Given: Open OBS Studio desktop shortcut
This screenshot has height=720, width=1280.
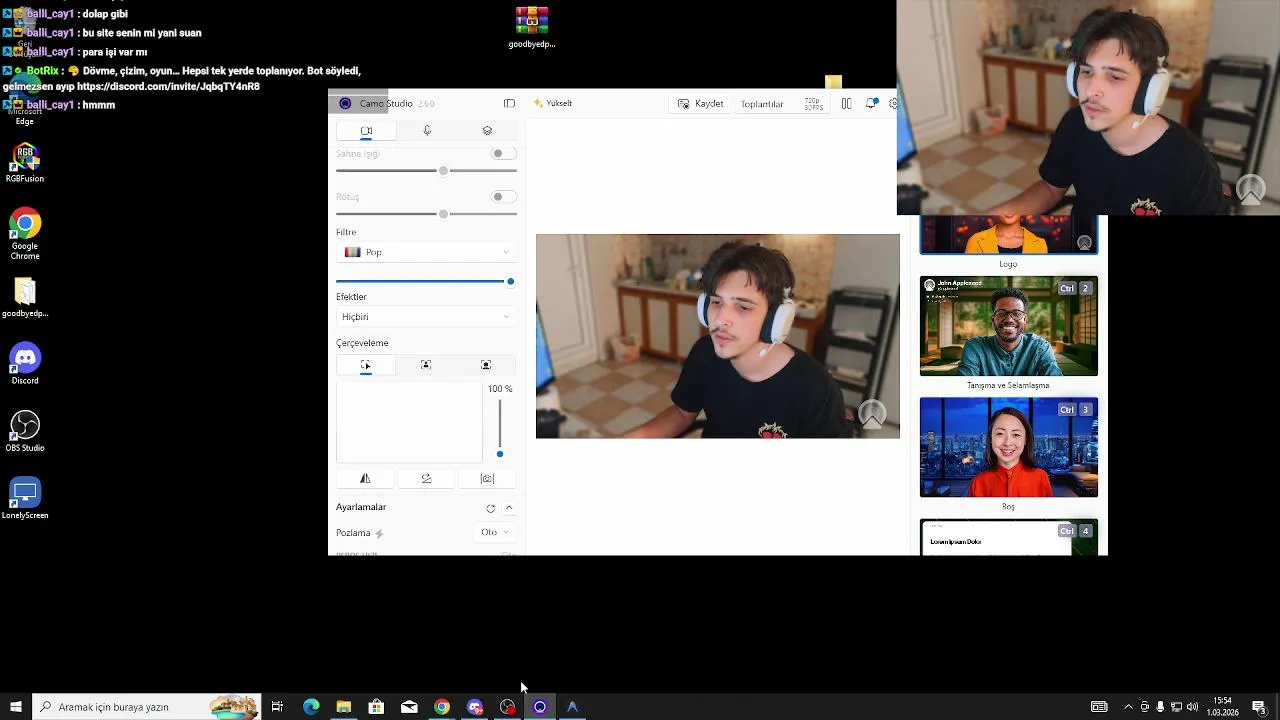Looking at the screenshot, I should (25, 431).
